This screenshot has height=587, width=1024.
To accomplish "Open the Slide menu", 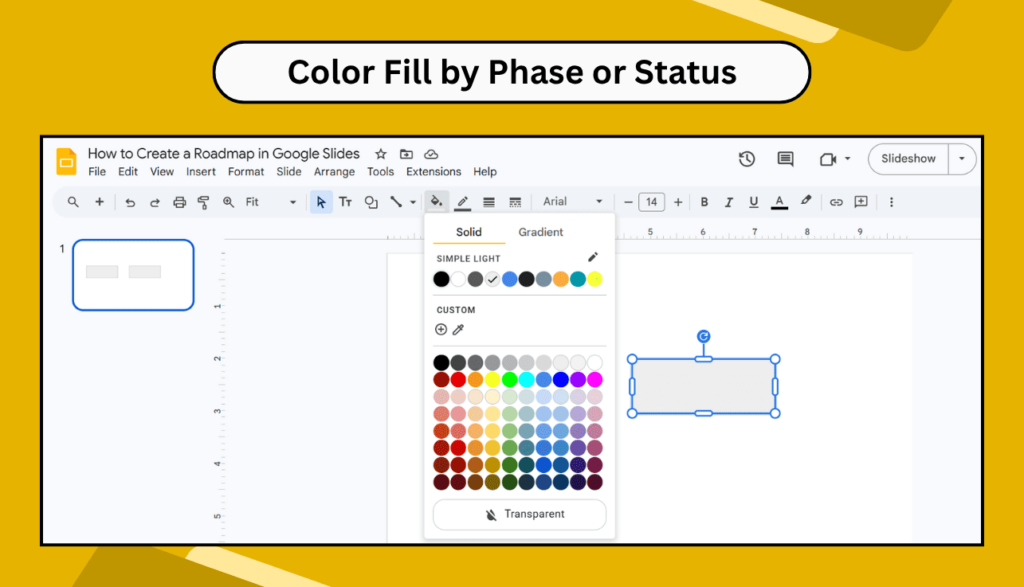I will (x=289, y=172).
